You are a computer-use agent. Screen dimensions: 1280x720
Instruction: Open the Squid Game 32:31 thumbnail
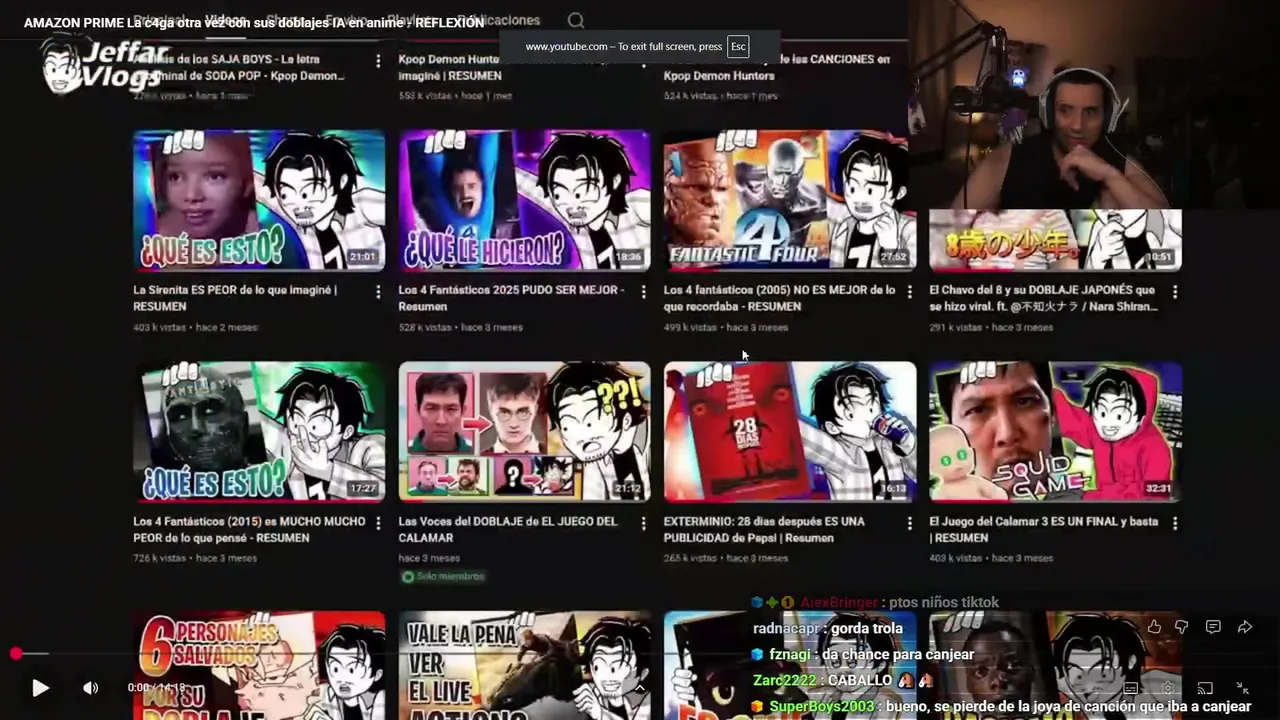(x=1055, y=431)
